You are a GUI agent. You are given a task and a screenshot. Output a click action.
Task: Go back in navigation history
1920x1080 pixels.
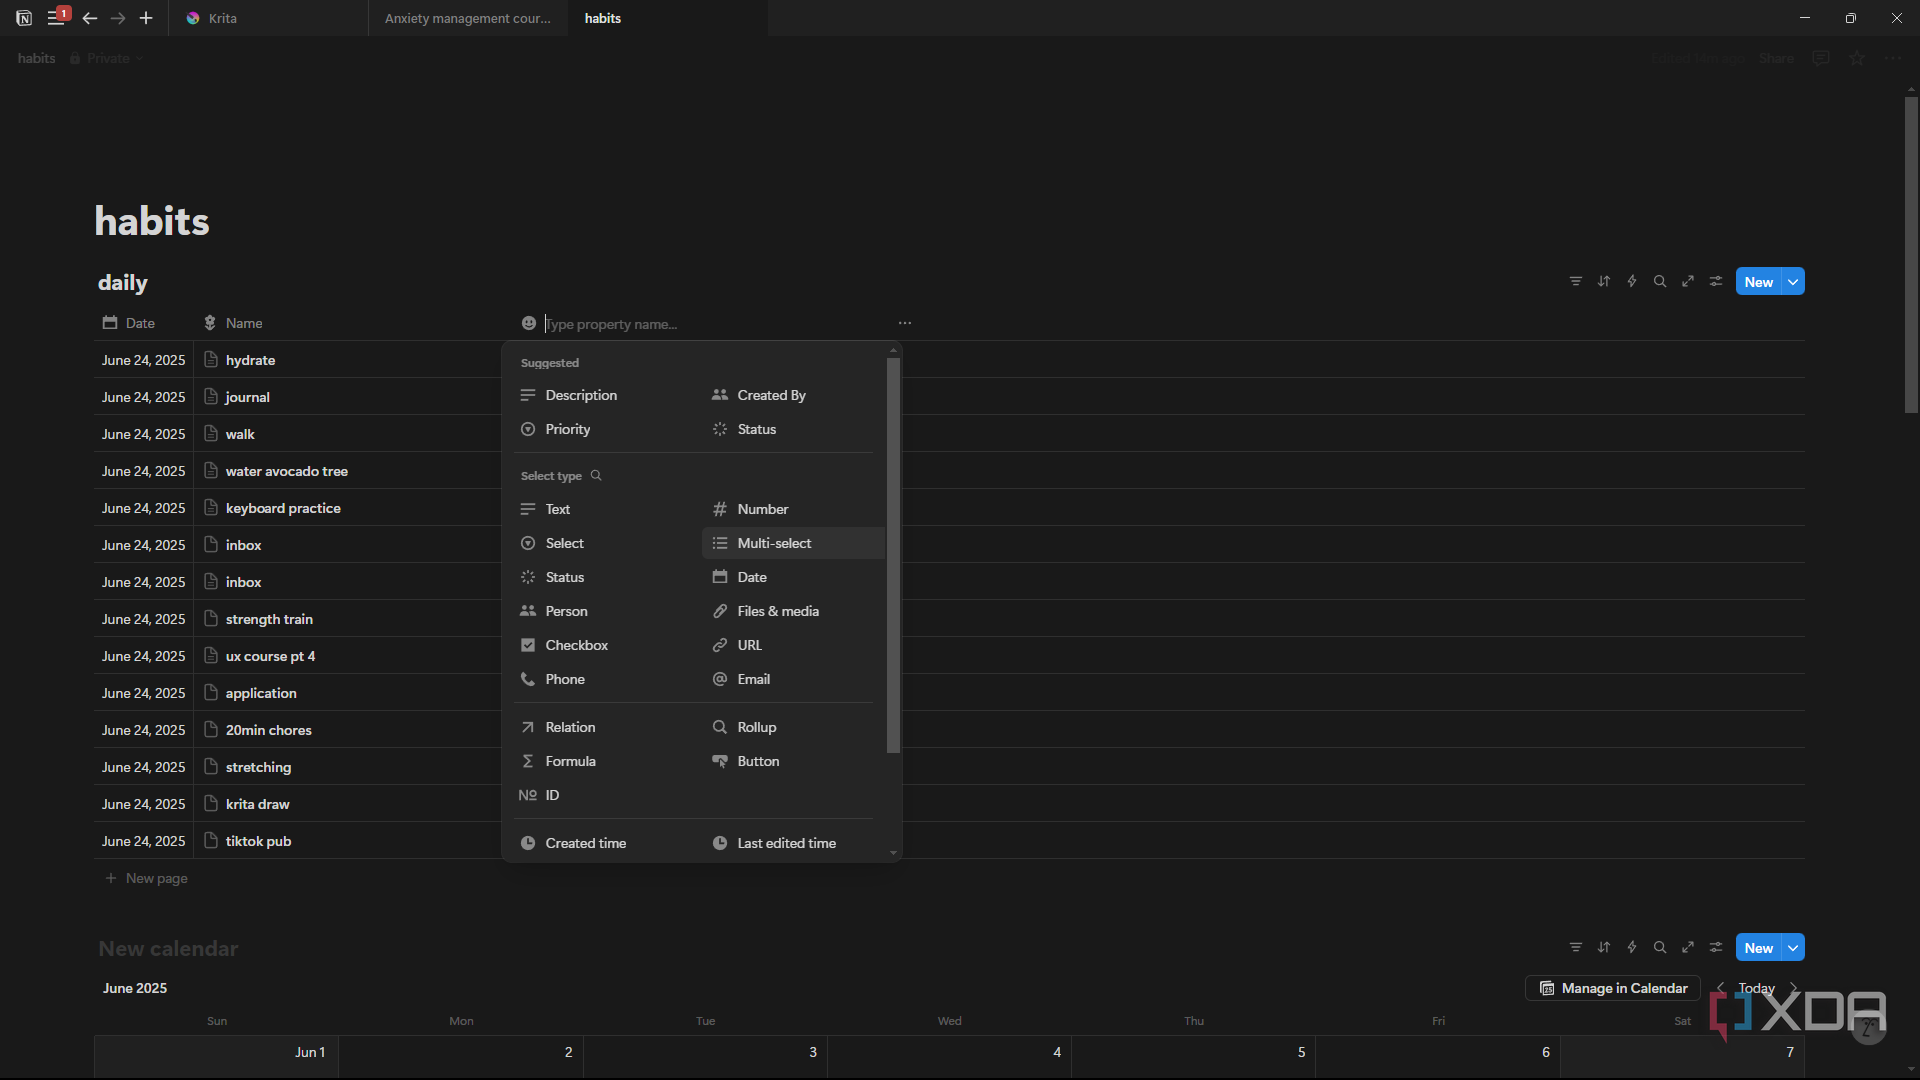(90, 18)
